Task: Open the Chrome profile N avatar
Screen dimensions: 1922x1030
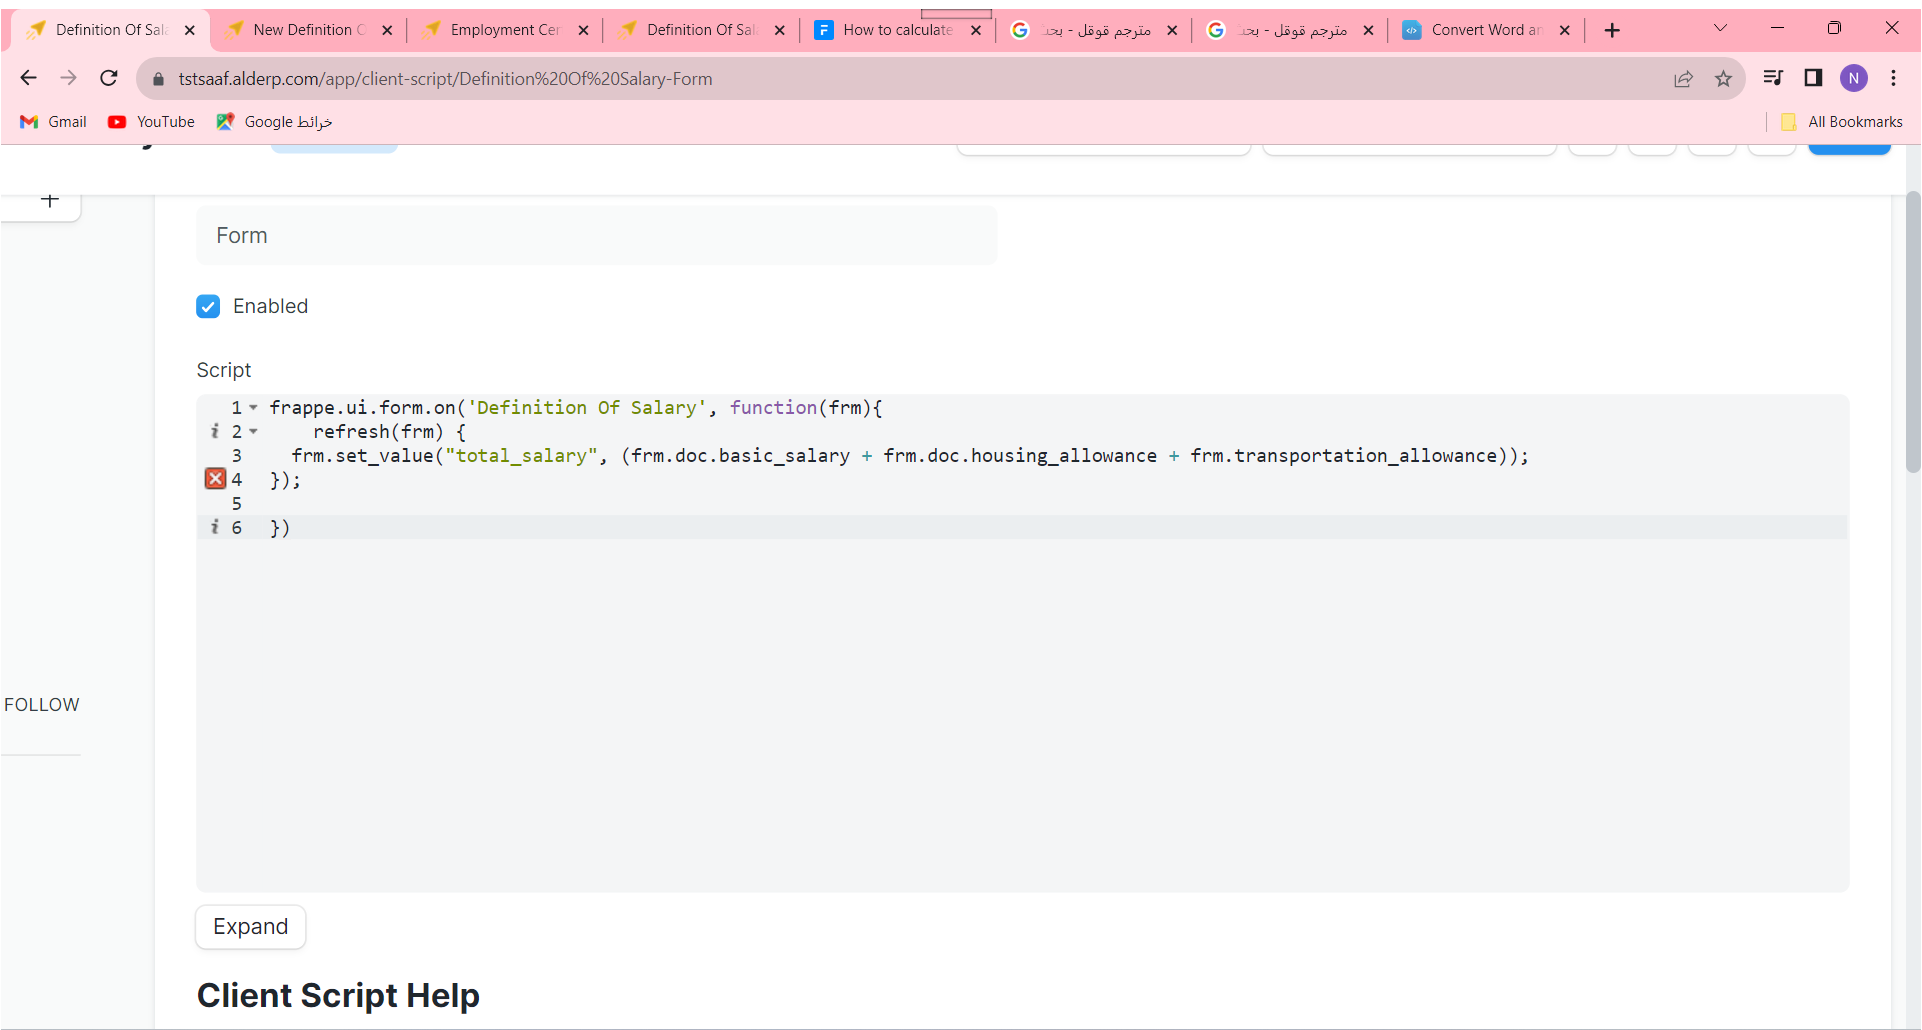Action: pyautogui.click(x=1853, y=78)
